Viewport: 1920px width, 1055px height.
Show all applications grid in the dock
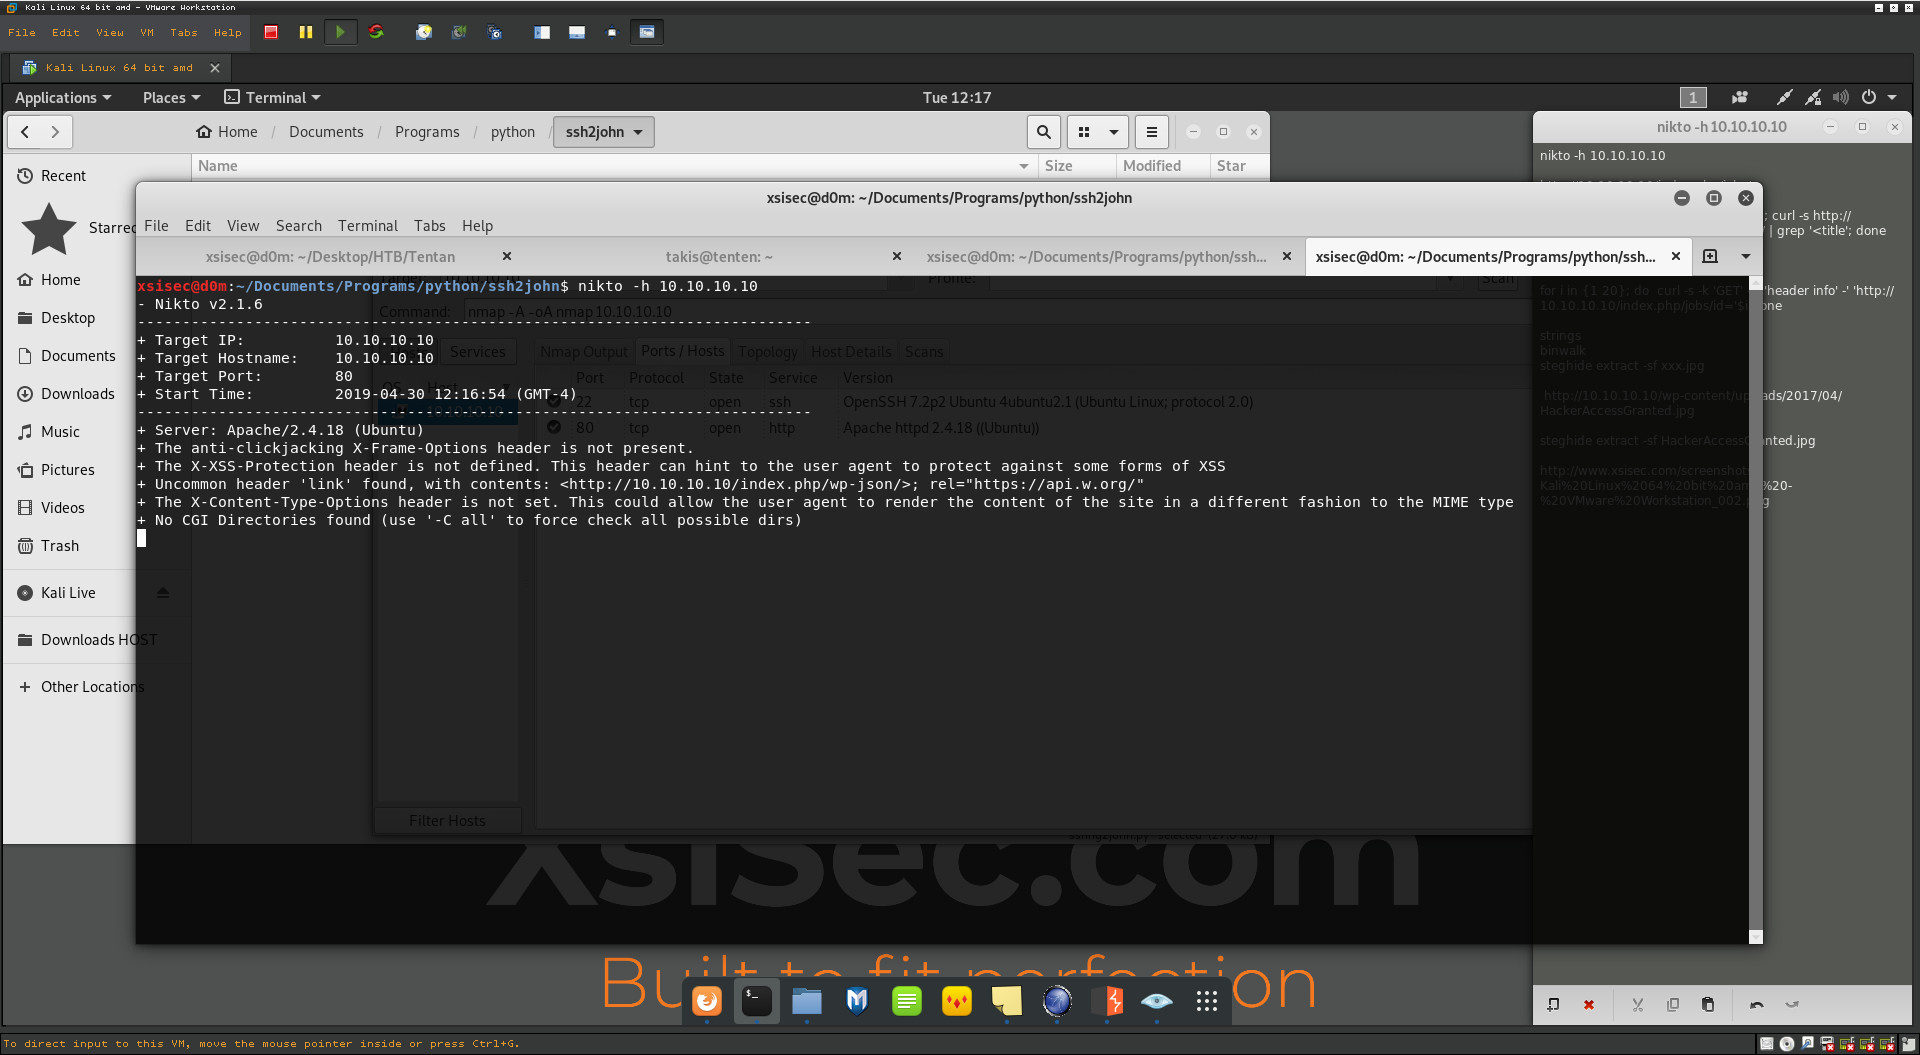[1207, 1001]
